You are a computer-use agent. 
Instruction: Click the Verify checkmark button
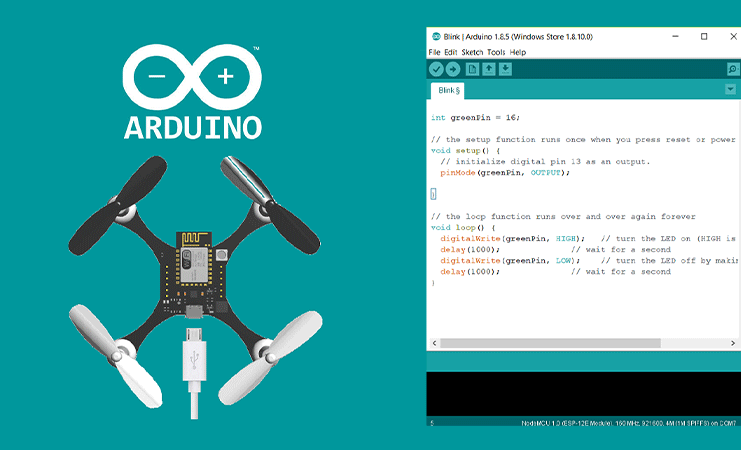tap(436, 69)
